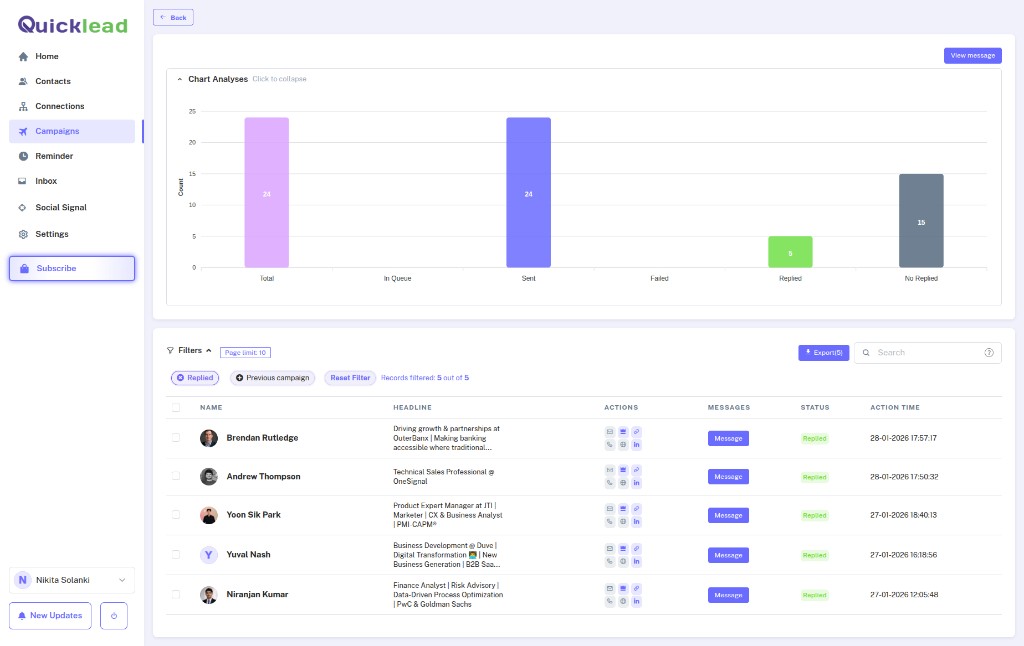1024x646 pixels.
Task: Click the View message button
Action: (971, 56)
